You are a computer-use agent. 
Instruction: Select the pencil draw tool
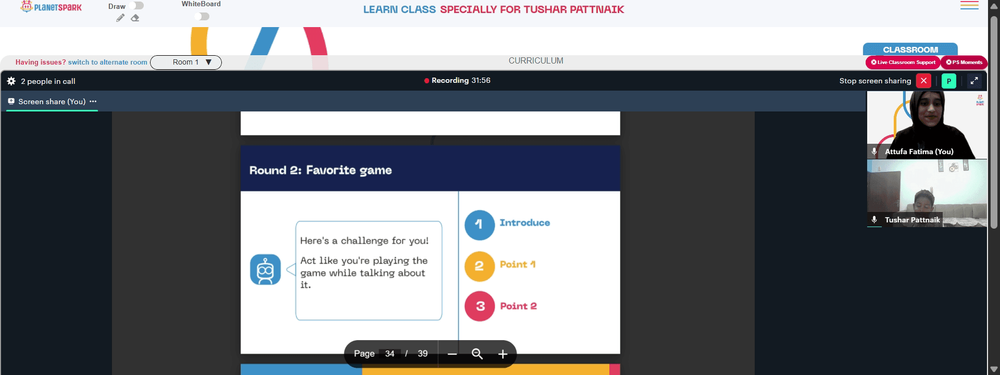coord(121,18)
